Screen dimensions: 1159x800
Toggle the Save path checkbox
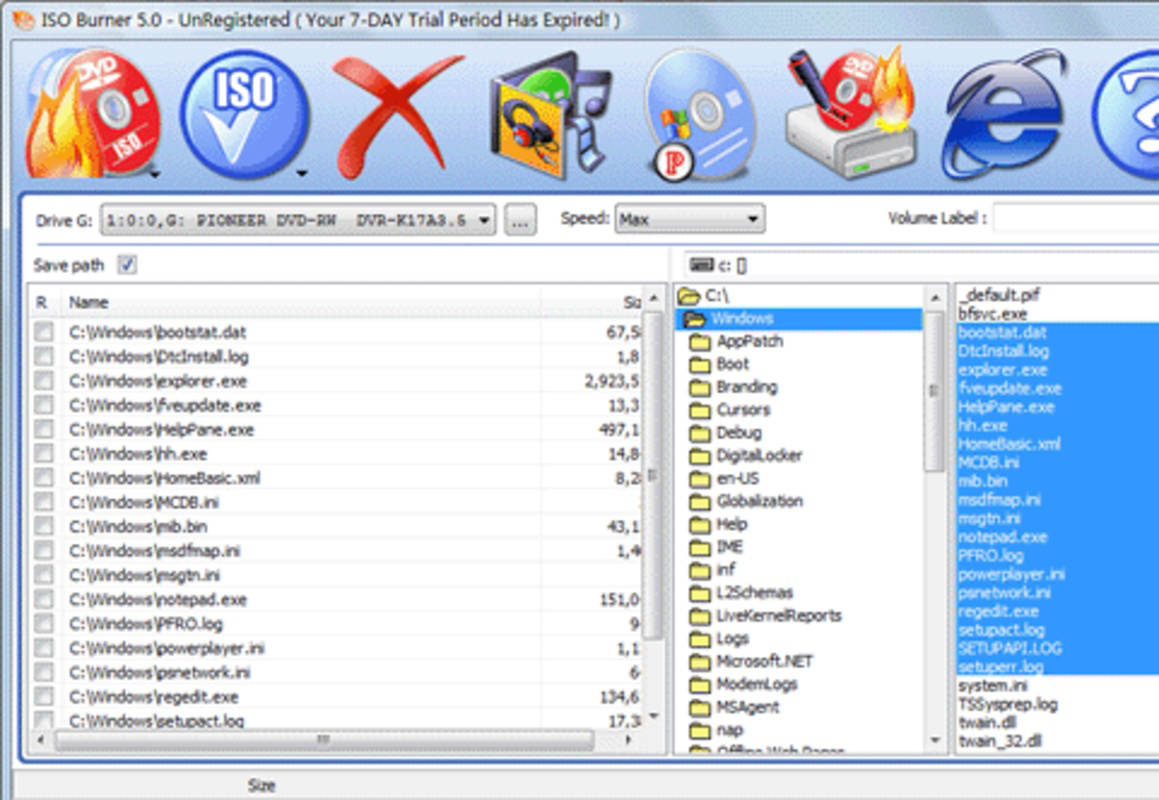point(127,265)
